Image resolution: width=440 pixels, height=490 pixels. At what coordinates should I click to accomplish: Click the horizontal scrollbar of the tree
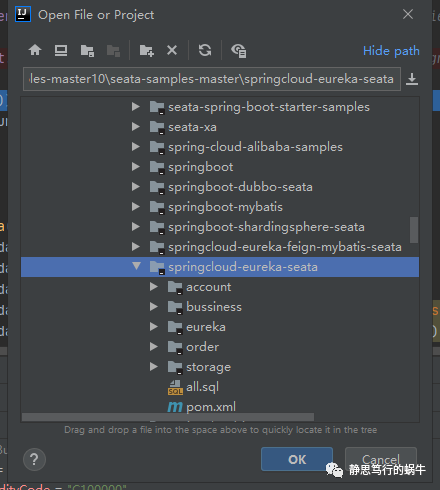[168, 417]
